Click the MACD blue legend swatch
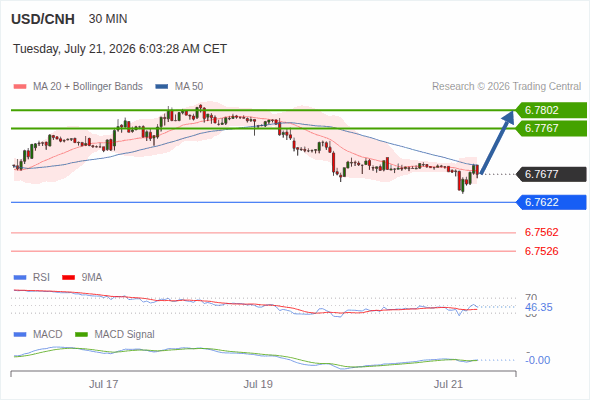Image resolution: width=590 pixels, height=400 pixels. 20,335
